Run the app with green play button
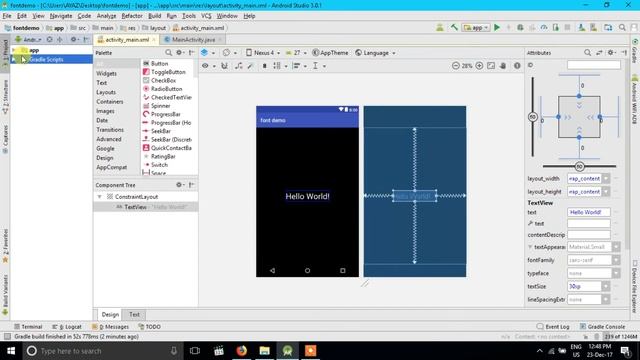This screenshot has width=640, height=360. pos(497,27)
